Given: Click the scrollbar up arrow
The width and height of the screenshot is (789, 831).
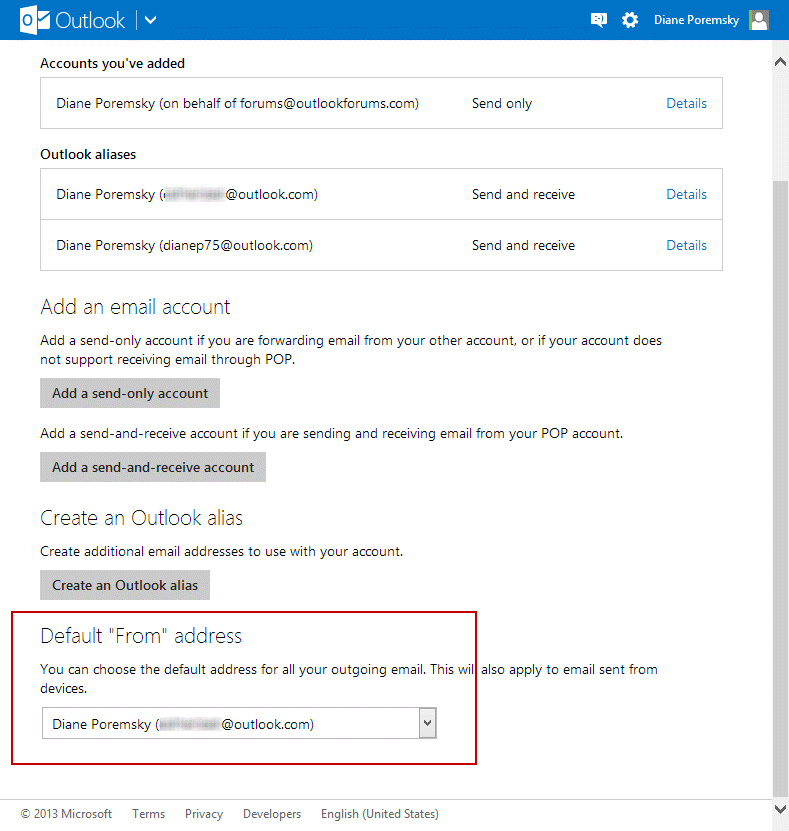Looking at the screenshot, I should tap(780, 62).
